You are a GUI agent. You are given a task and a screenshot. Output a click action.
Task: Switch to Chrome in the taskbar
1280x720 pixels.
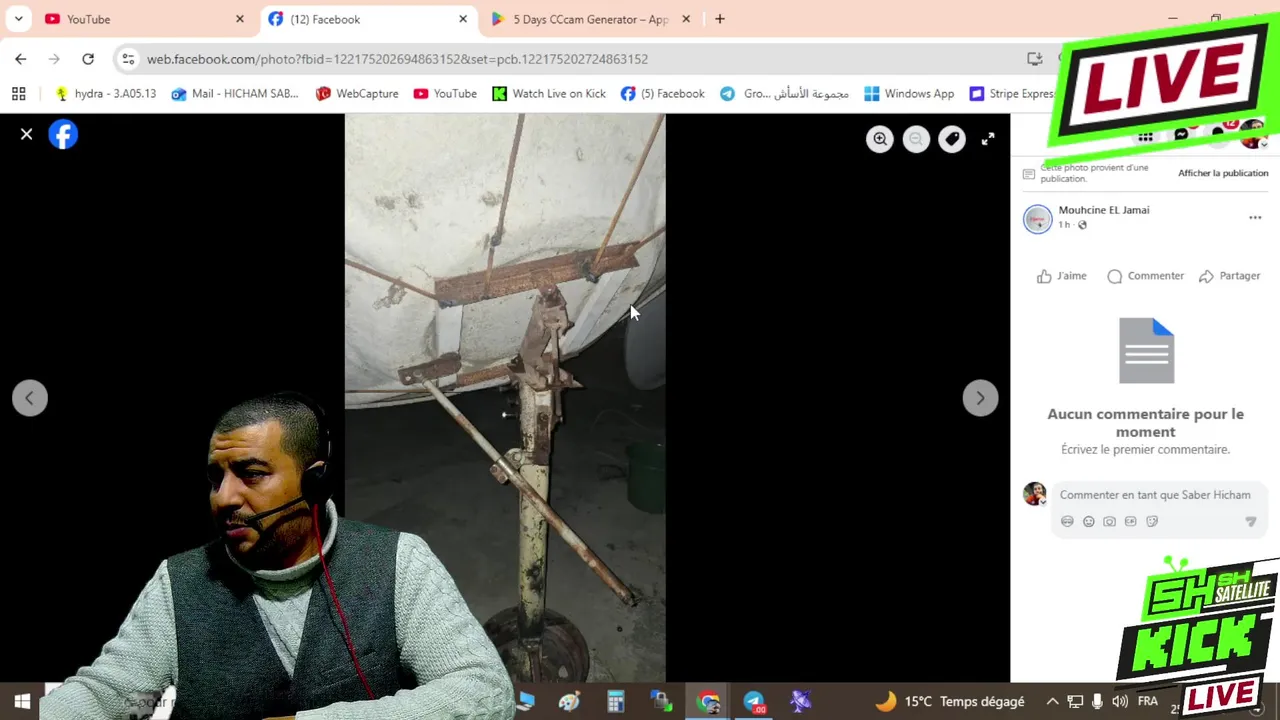point(708,702)
